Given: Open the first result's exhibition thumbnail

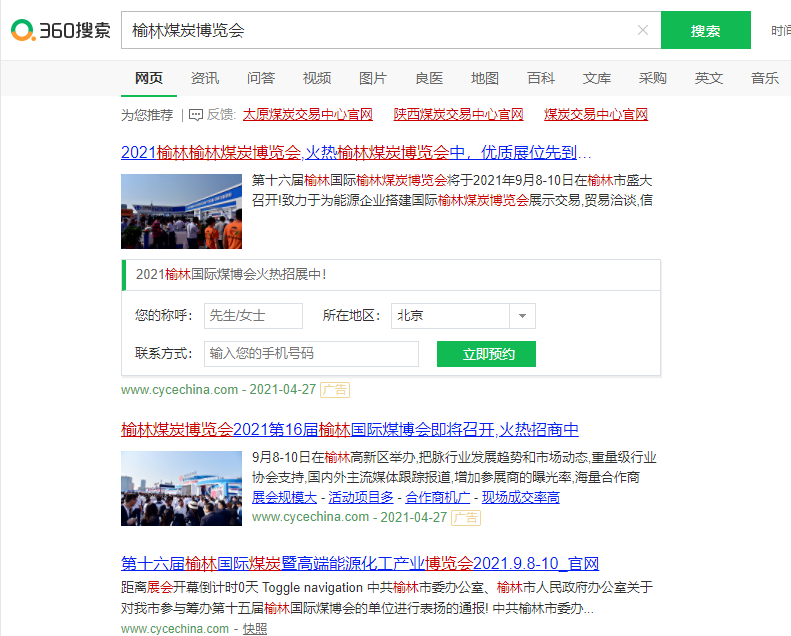Looking at the screenshot, I should [181, 211].
